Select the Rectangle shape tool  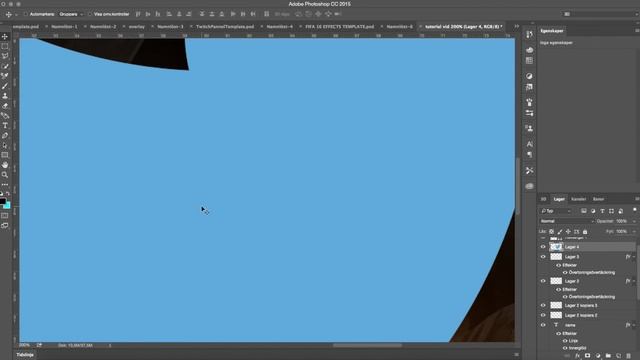coord(5,155)
